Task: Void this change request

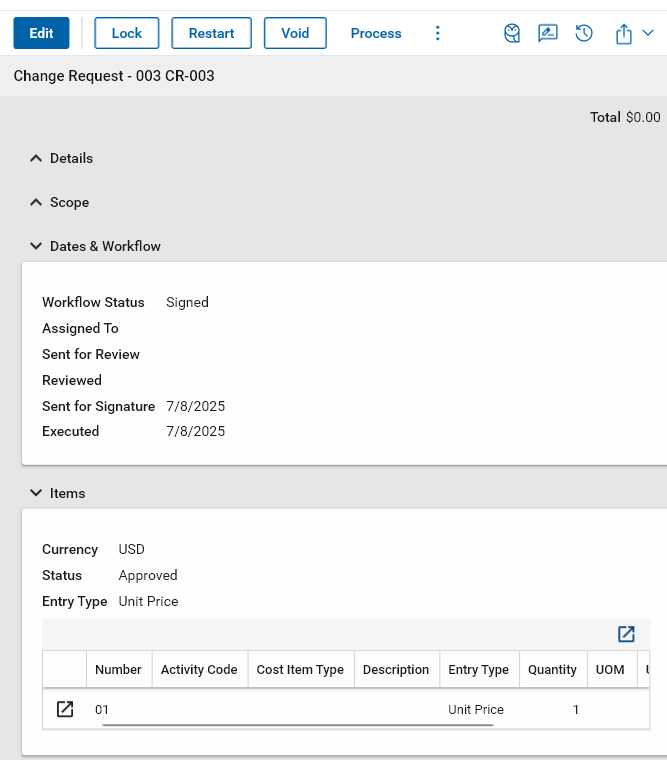Action: coord(295,33)
